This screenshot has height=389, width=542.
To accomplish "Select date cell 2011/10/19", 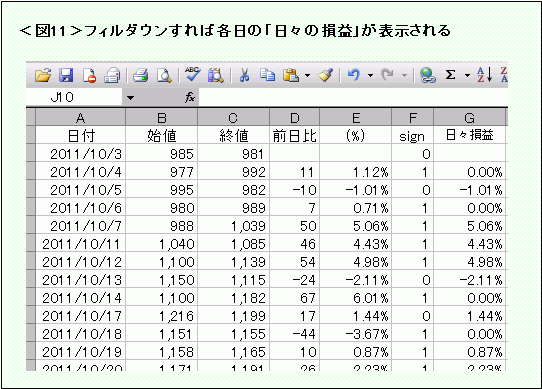I will coord(81,351).
